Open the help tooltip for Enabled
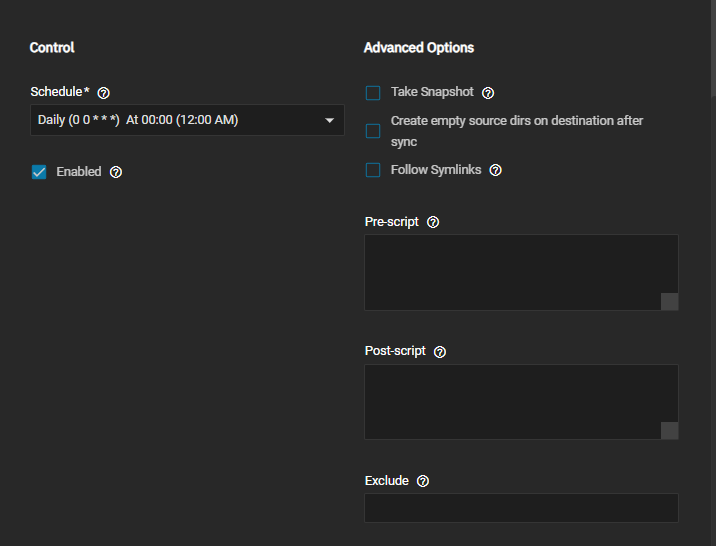Screen dimensions: 716x546 pos(116,172)
